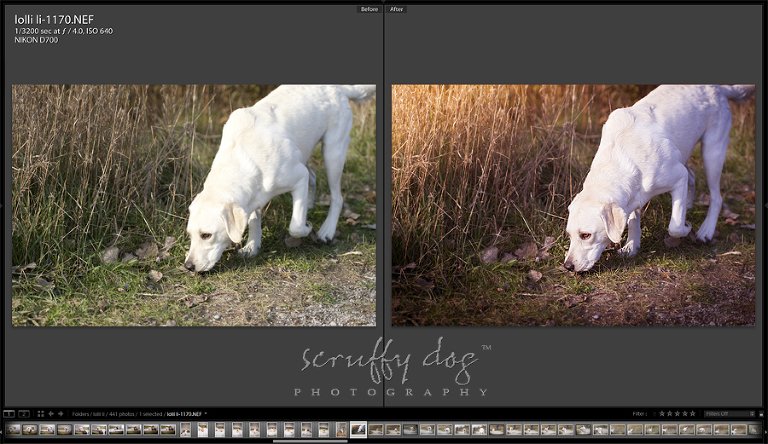Go back with the left arrow icon
The width and height of the screenshot is (768, 444).
51,413
